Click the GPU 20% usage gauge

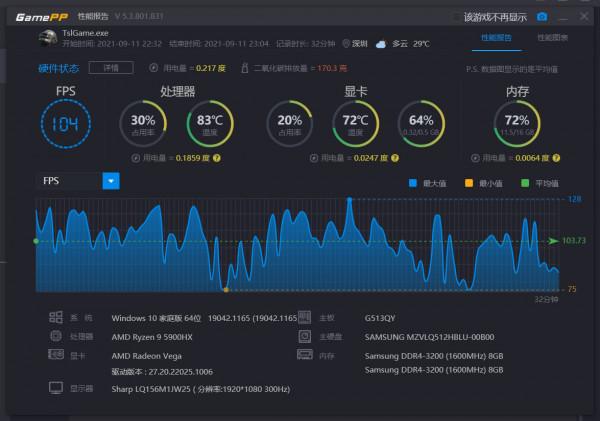click(289, 124)
